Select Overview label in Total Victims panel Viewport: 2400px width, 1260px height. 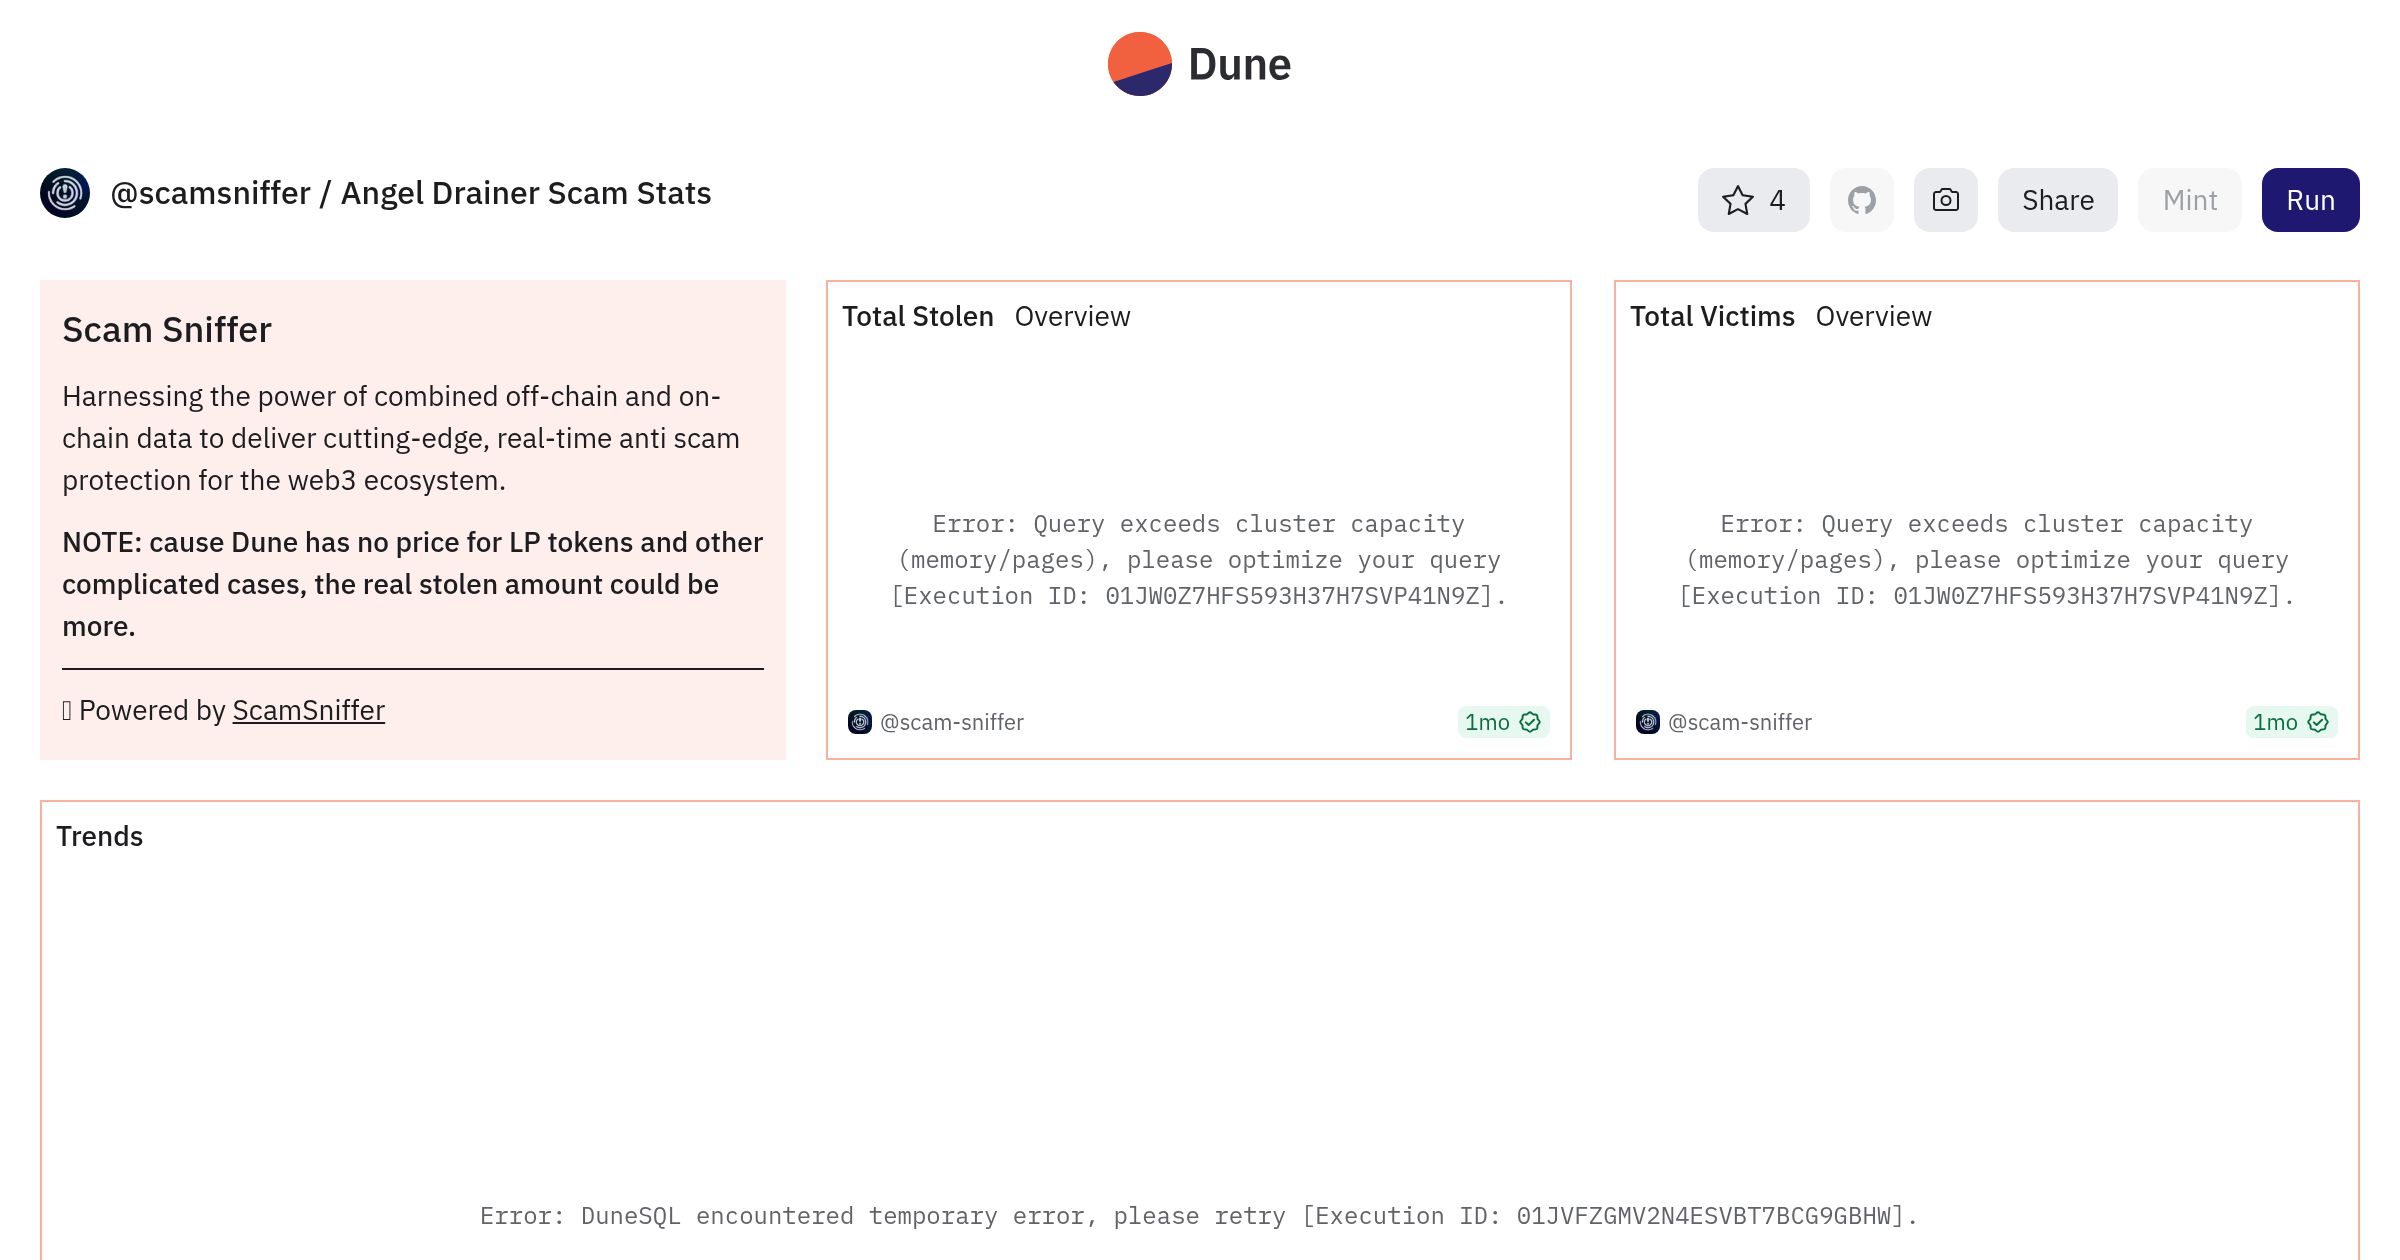(1873, 316)
